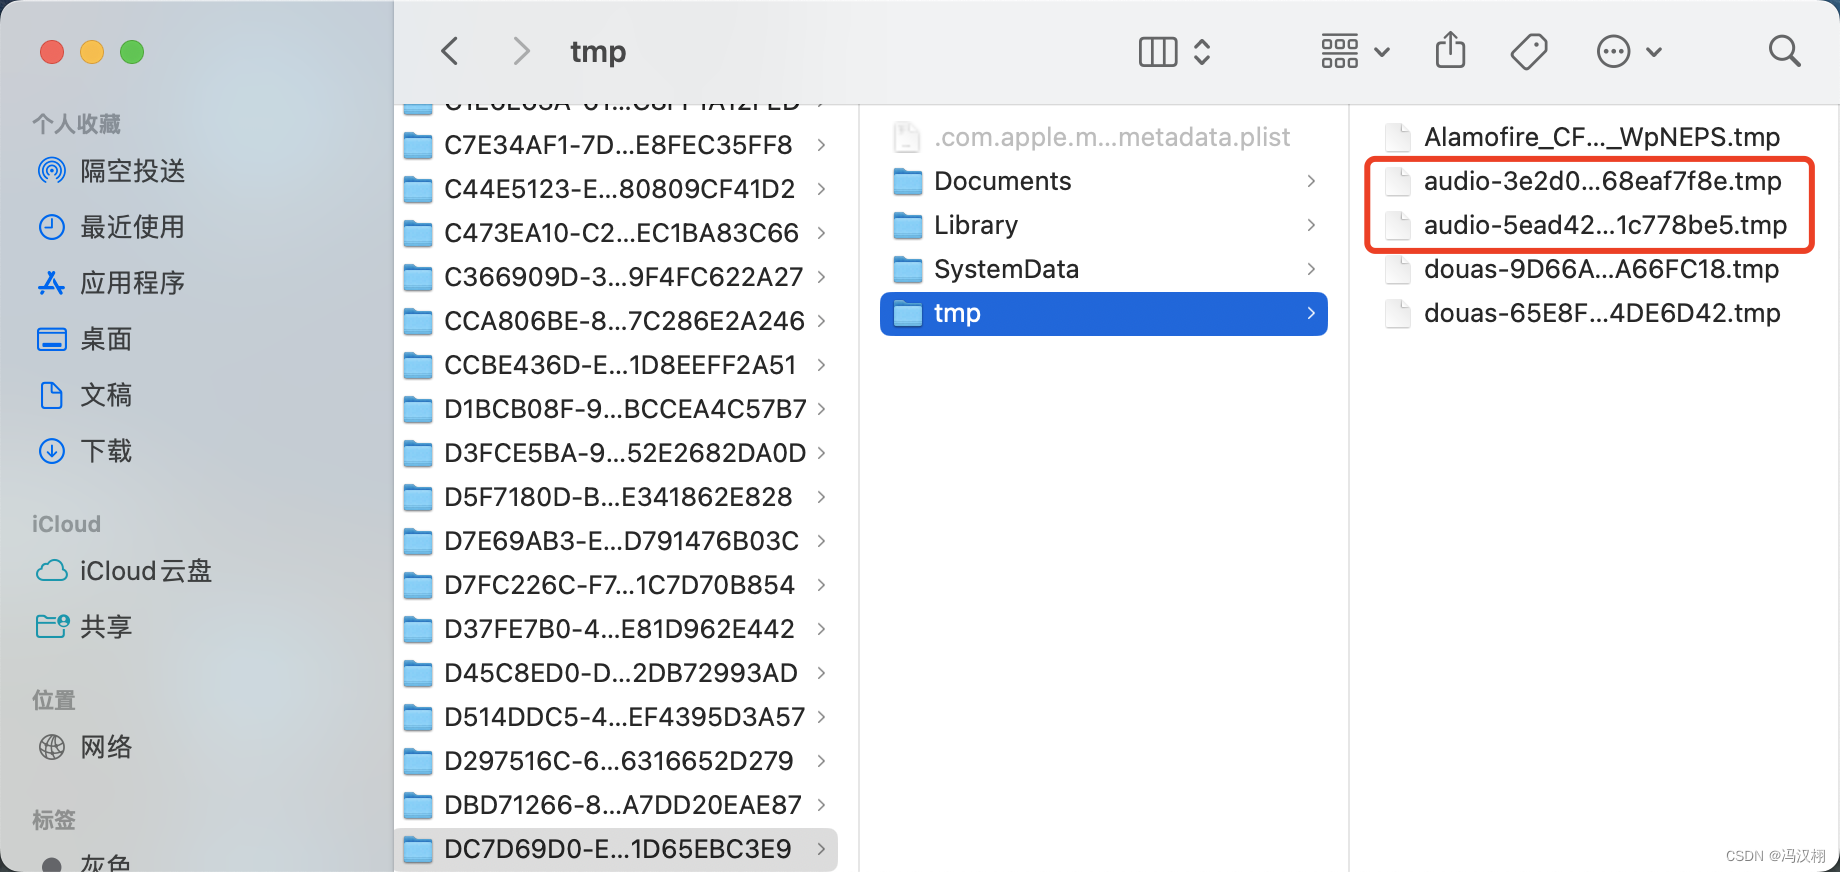Image resolution: width=1840 pixels, height=872 pixels.
Task: Open Recents 最近使用 in sidebar
Action: tap(110, 227)
